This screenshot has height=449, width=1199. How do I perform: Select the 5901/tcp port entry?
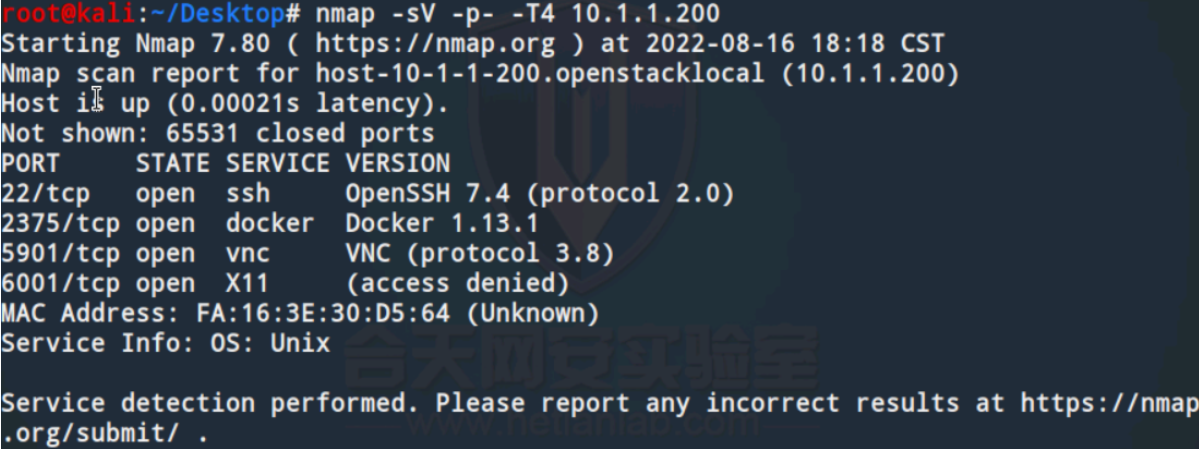(x=60, y=253)
